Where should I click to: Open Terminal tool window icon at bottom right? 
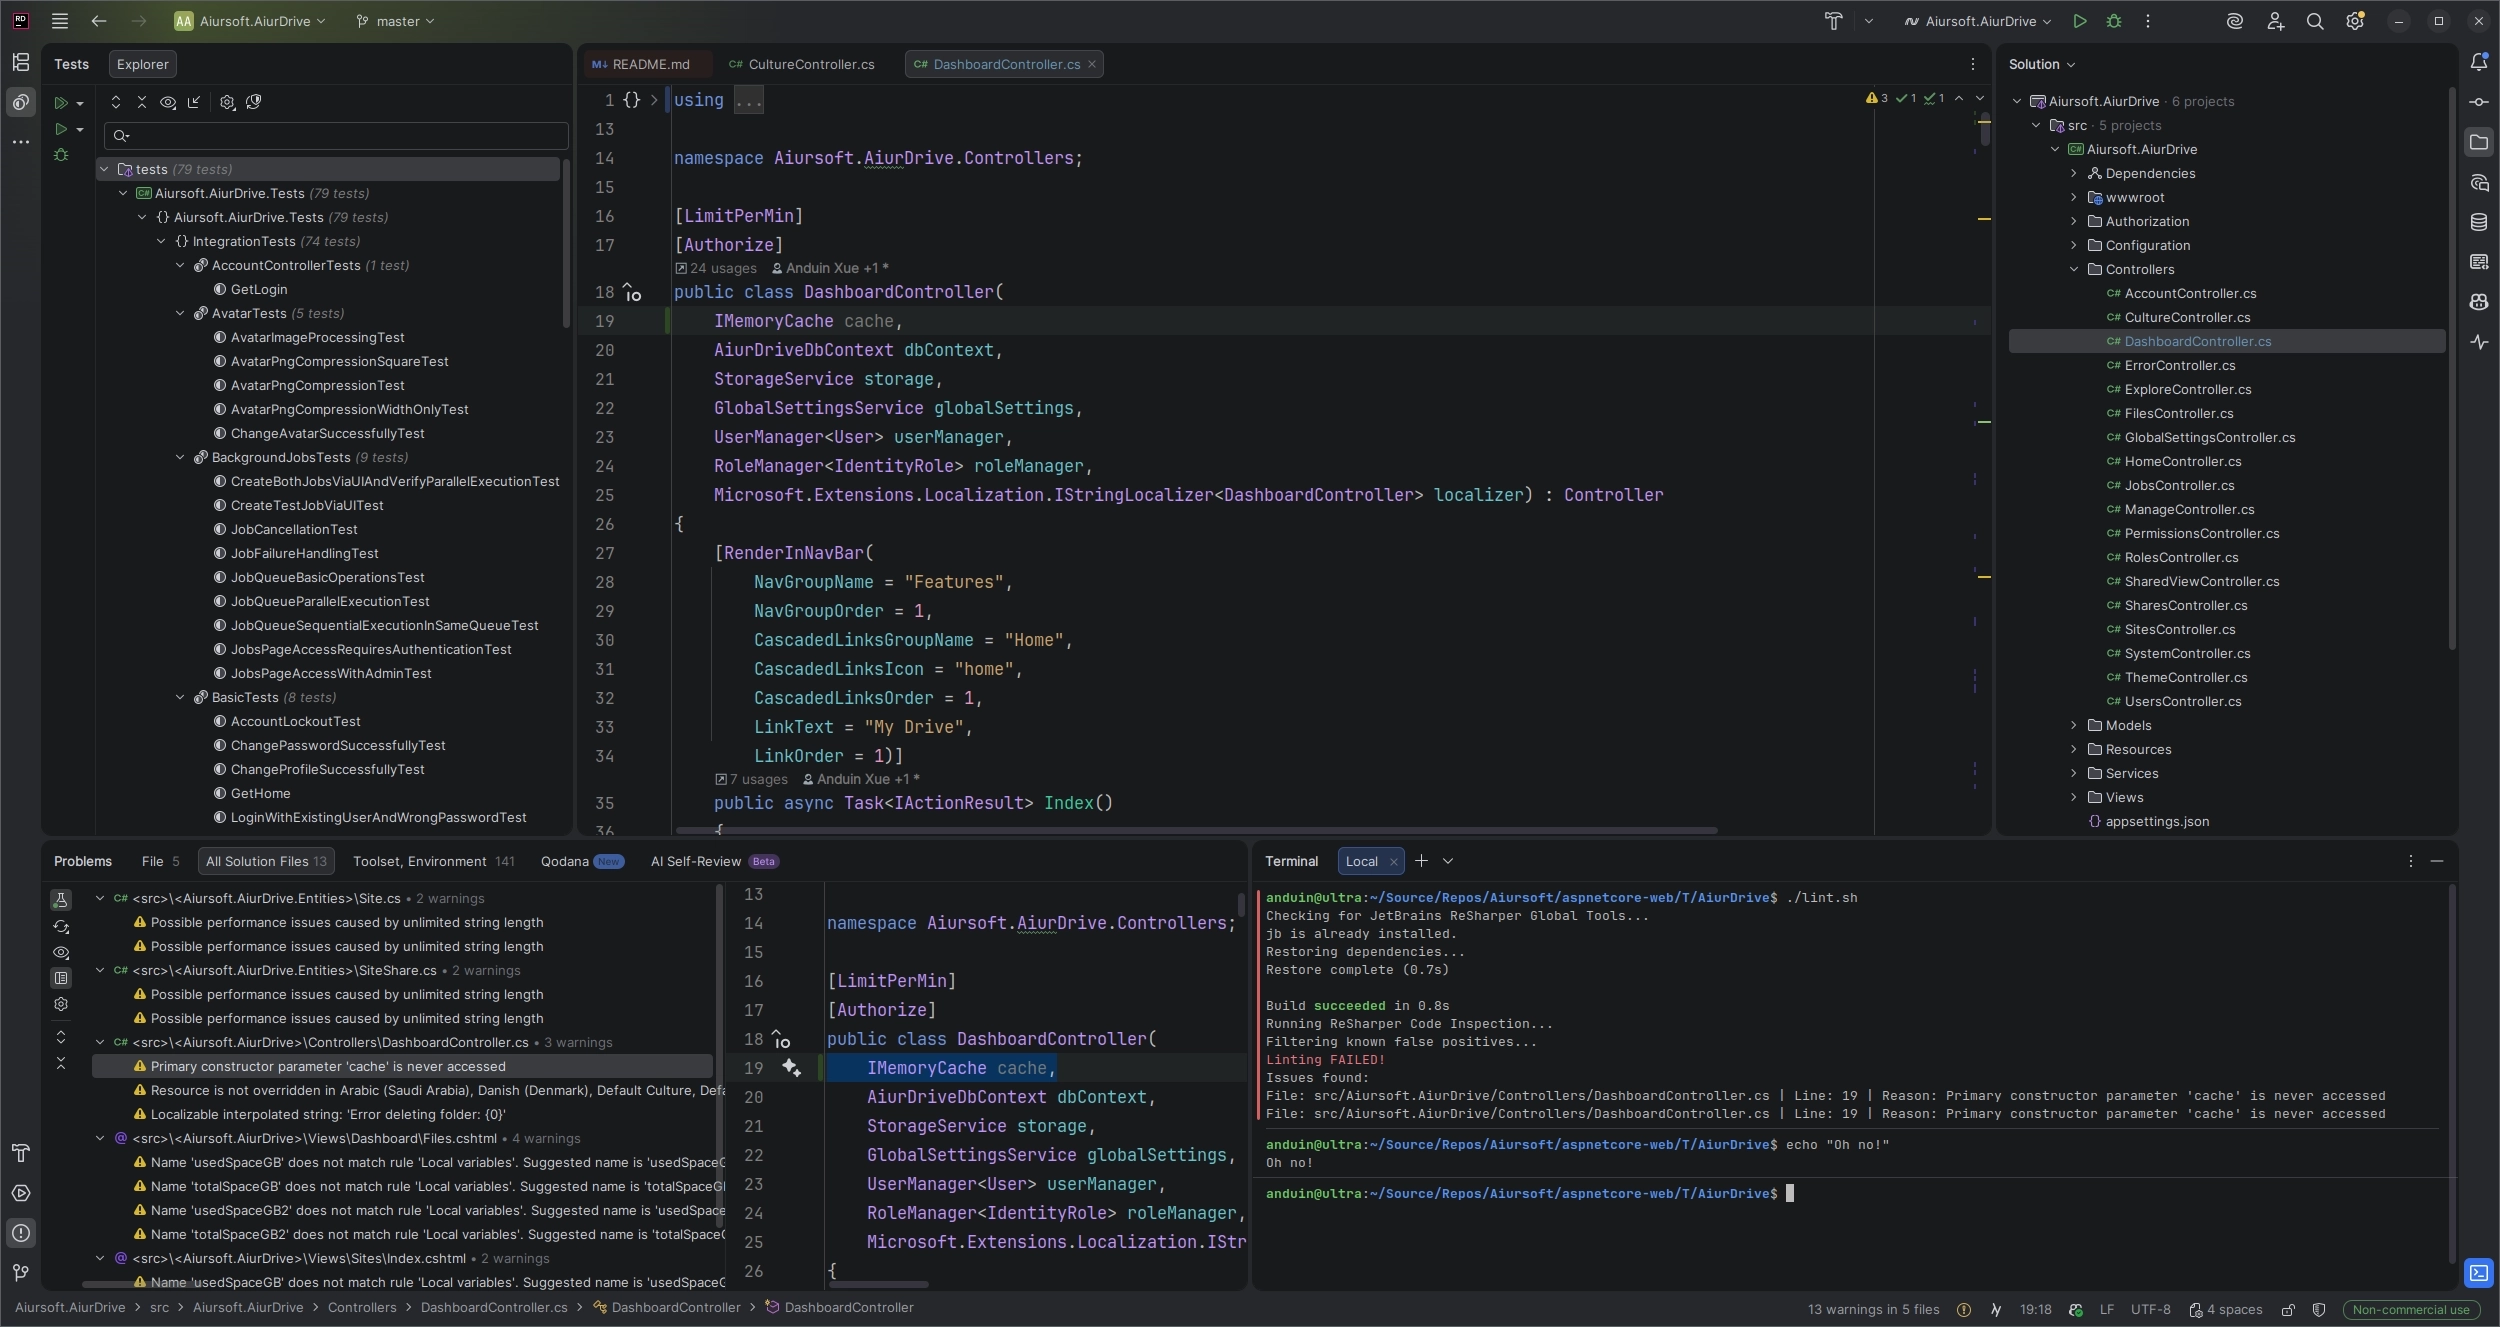tap(2479, 1273)
